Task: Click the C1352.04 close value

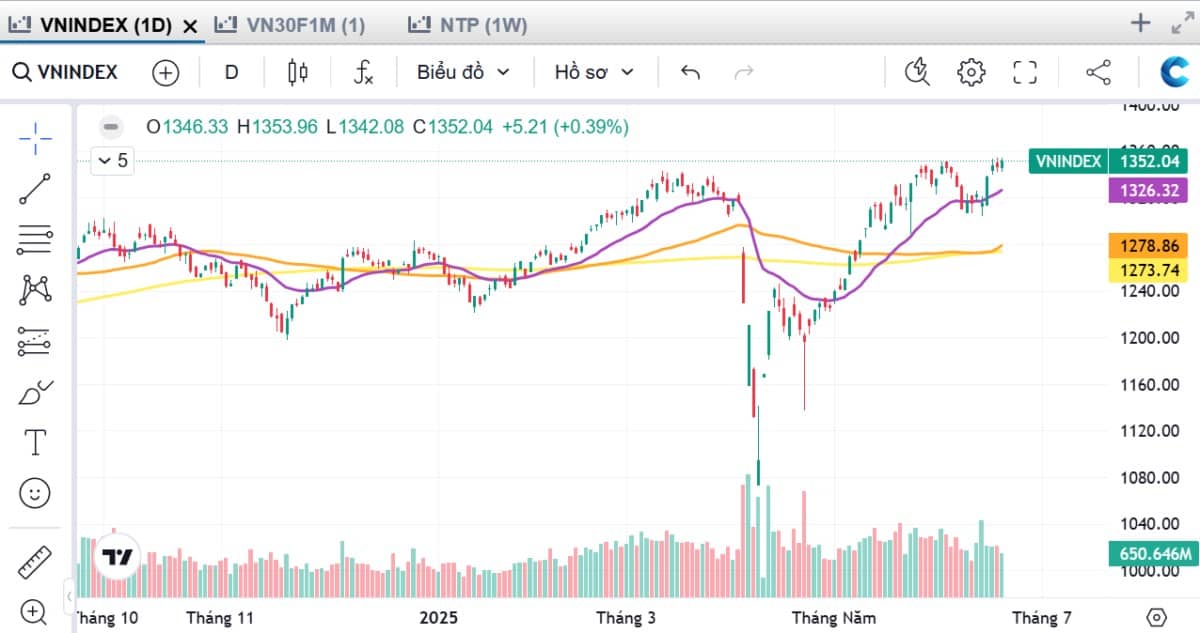Action: (453, 127)
